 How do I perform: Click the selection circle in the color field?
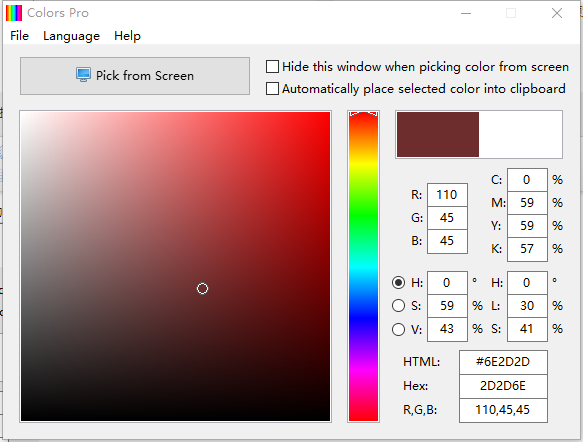202,288
